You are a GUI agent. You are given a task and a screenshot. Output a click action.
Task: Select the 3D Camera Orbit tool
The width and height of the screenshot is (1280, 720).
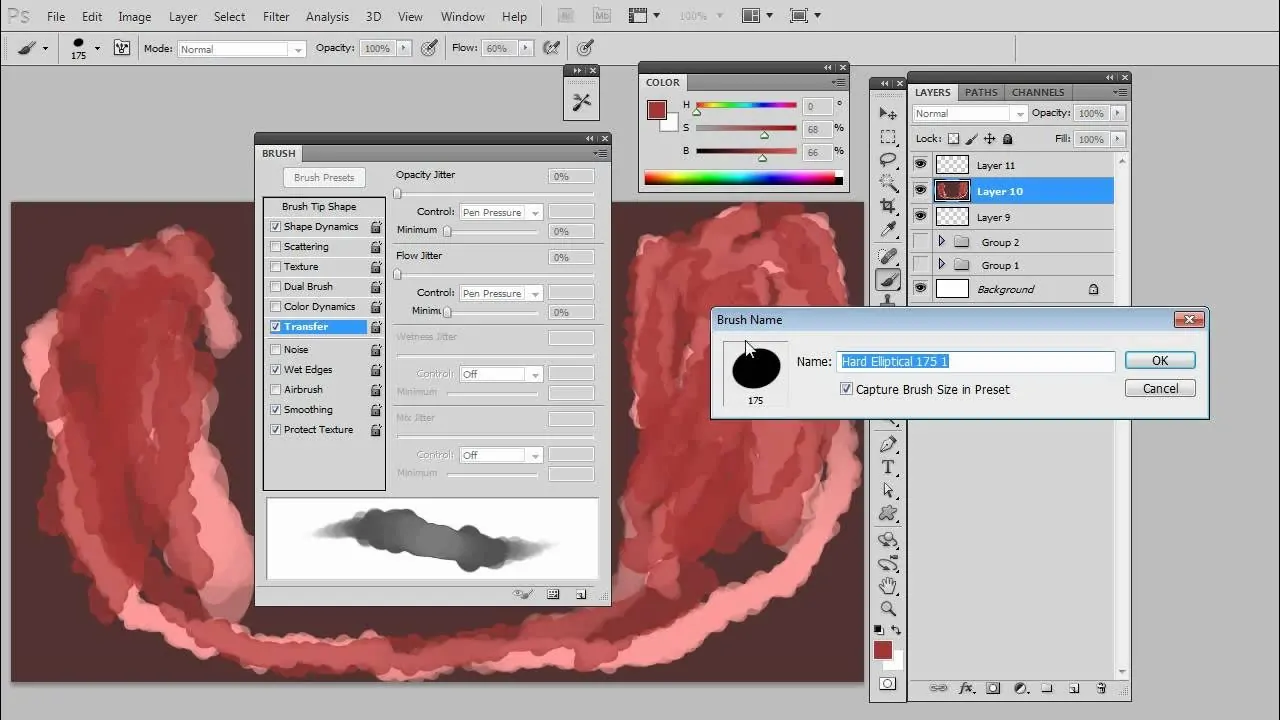[x=888, y=563]
